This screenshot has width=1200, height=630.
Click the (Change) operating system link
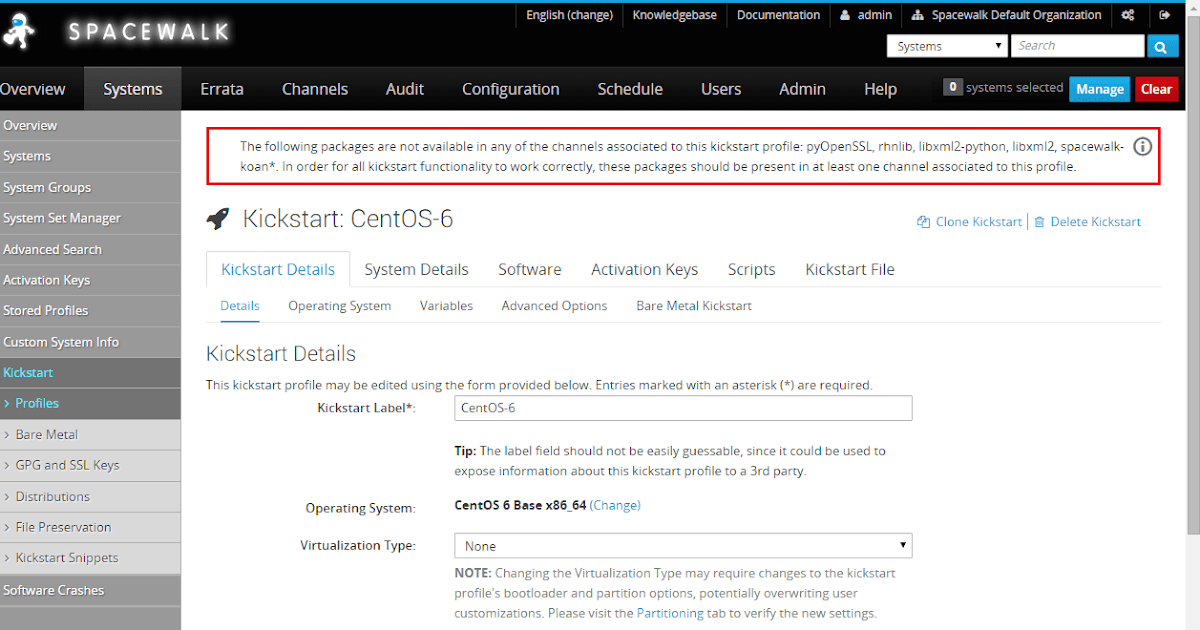pyautogui.click(x=615, y=505)
